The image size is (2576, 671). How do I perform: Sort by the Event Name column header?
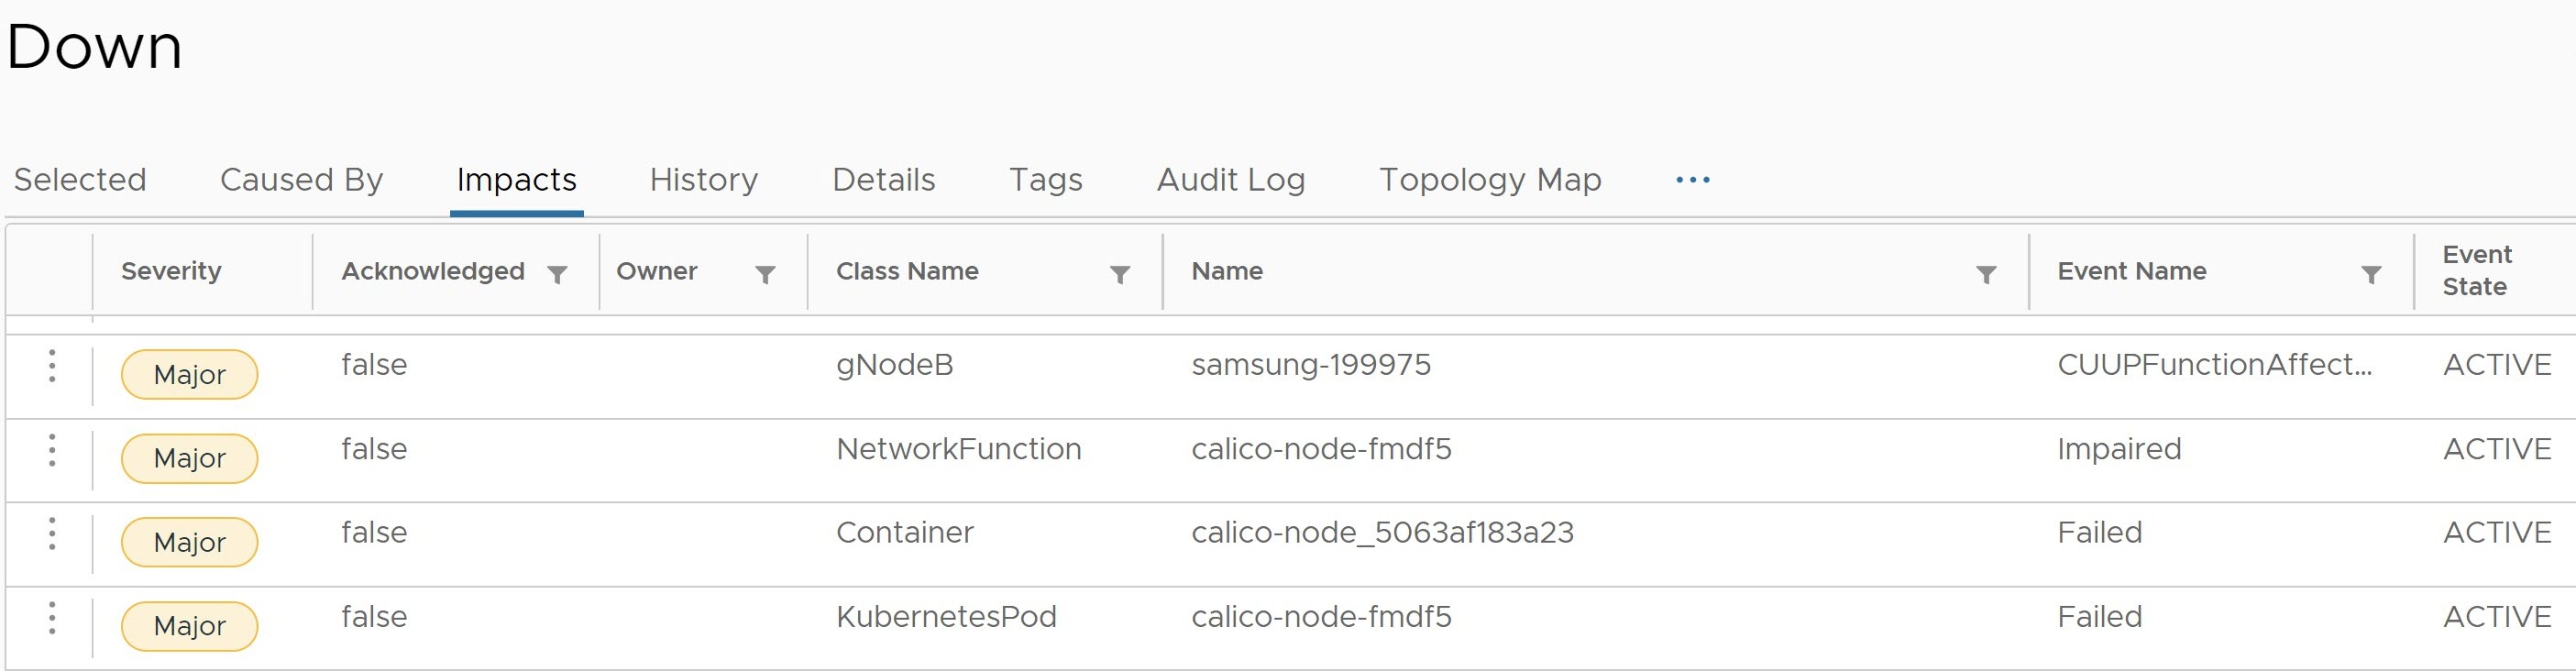2132,271
